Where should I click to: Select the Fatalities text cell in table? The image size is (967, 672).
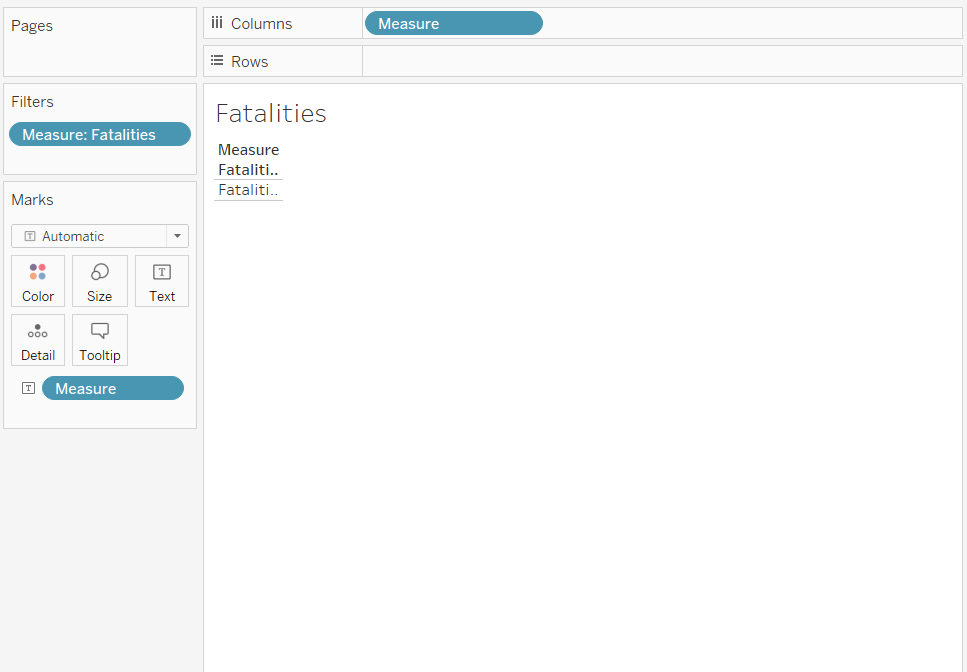click(x=248, y=190)
